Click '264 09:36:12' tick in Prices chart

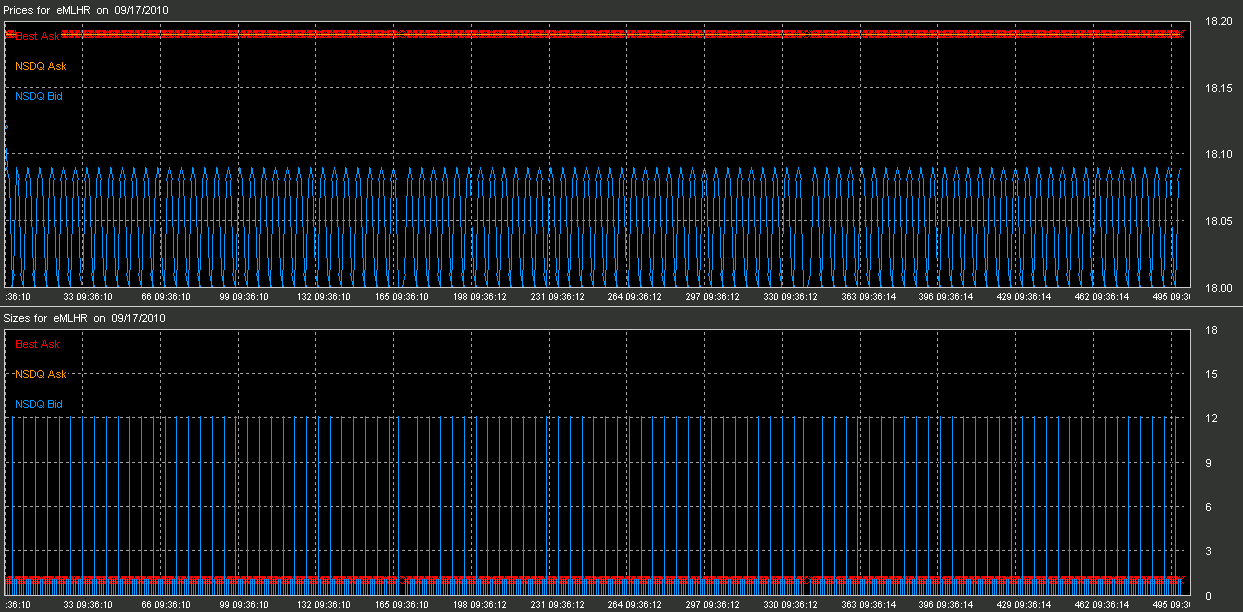point(633,297)
